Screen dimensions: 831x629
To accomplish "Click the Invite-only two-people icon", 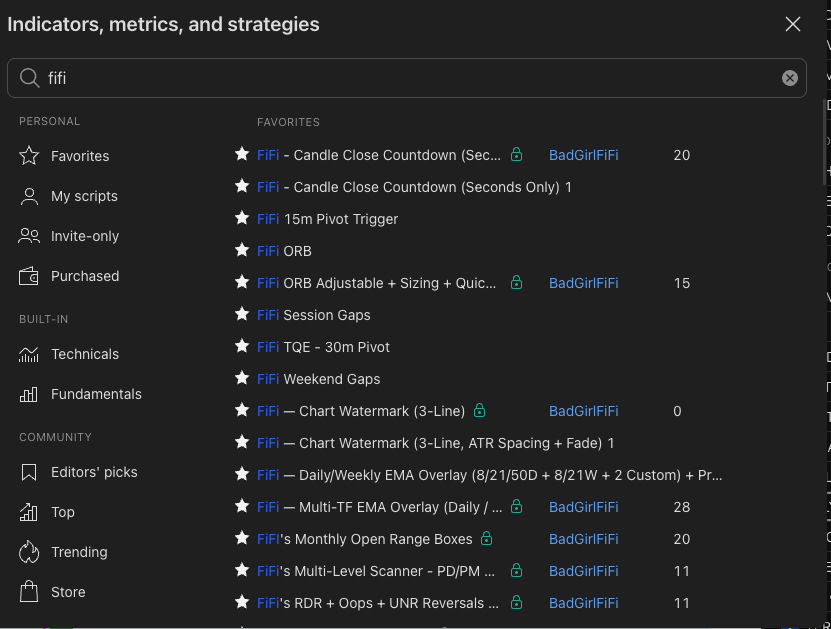I will tap(29, 236).
